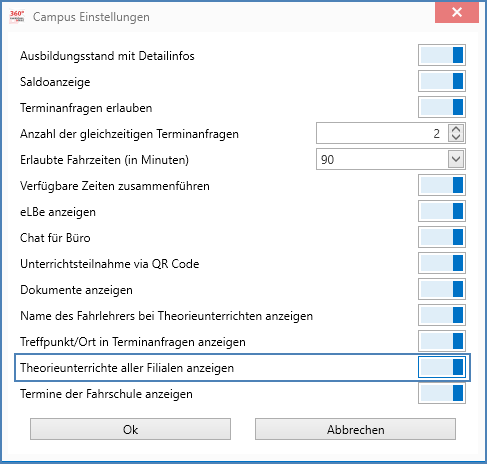Toggle Name des Fahrlehrers bei Theorieunterrichten switch
The width and height of the screenshot is (487, 464).
[x=442, y=315]
